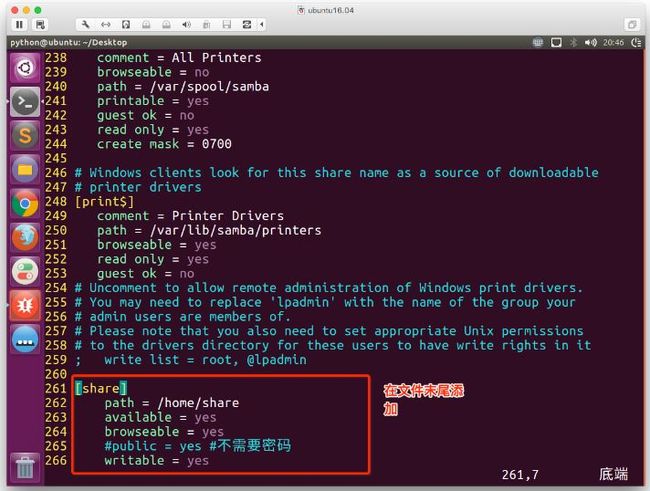Click the sound card speaker icon in VM toolbar
This screenshot has width=650, height=491.
pos(187,24)
